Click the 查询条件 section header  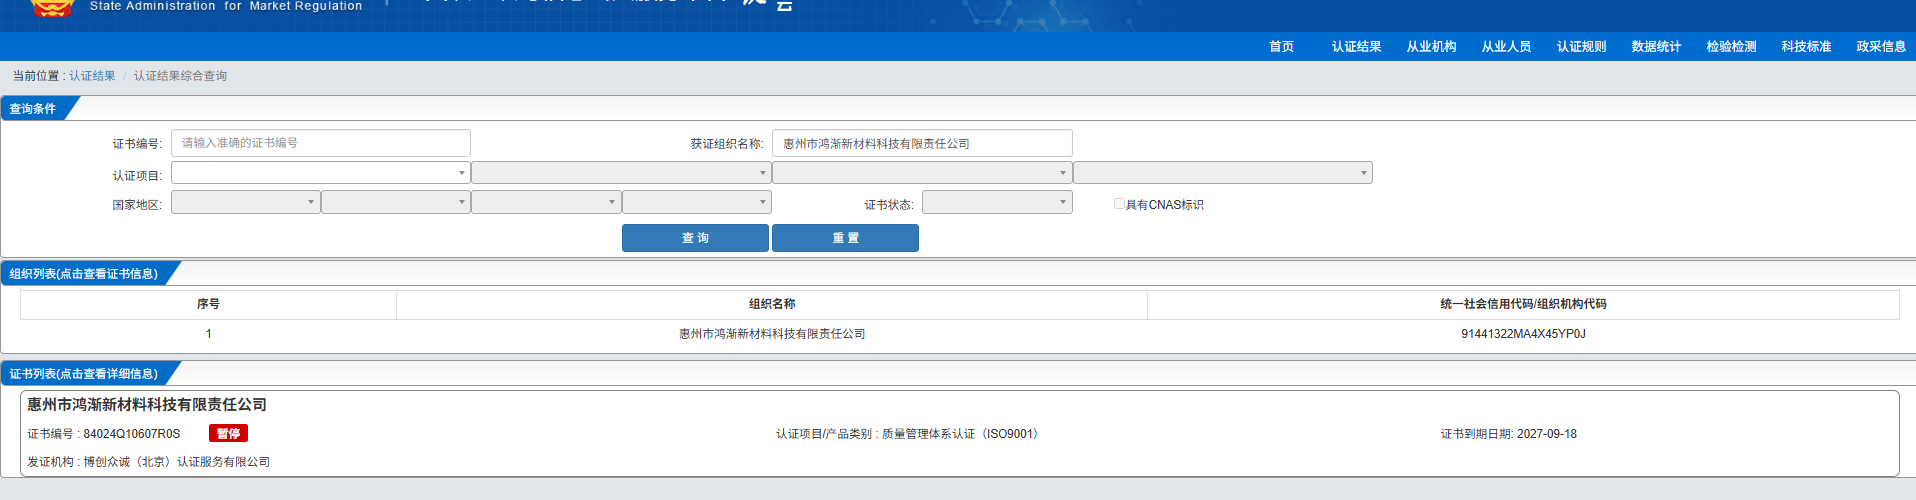point(33,109)
